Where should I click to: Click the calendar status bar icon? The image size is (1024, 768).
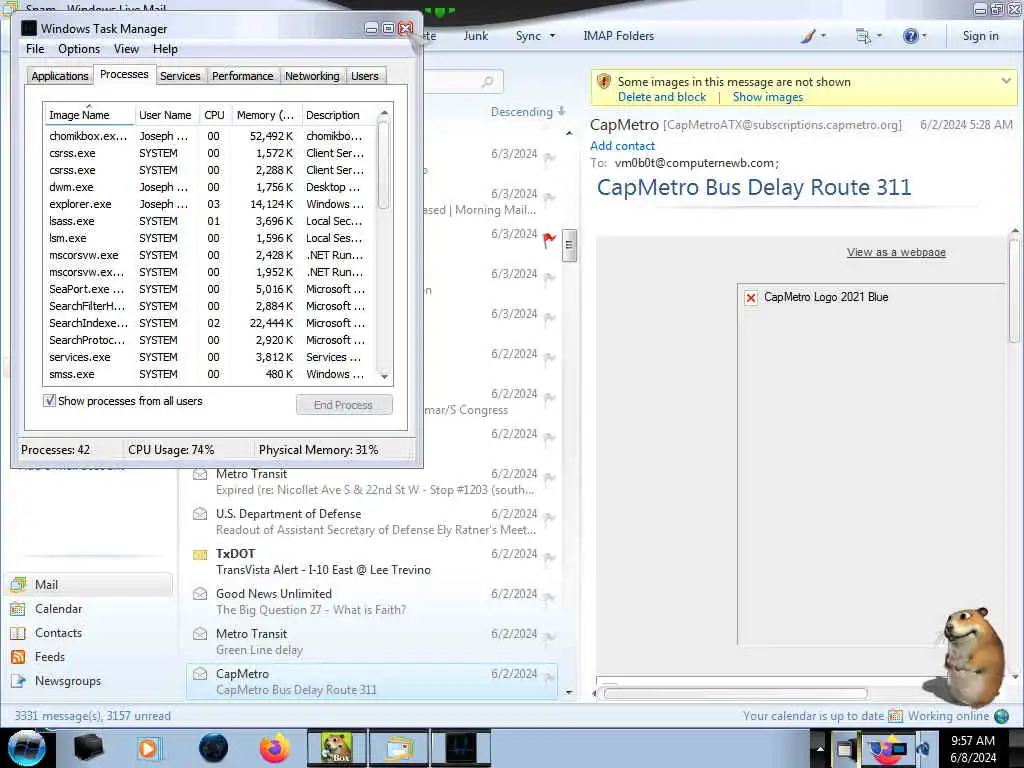pos(895,716)
